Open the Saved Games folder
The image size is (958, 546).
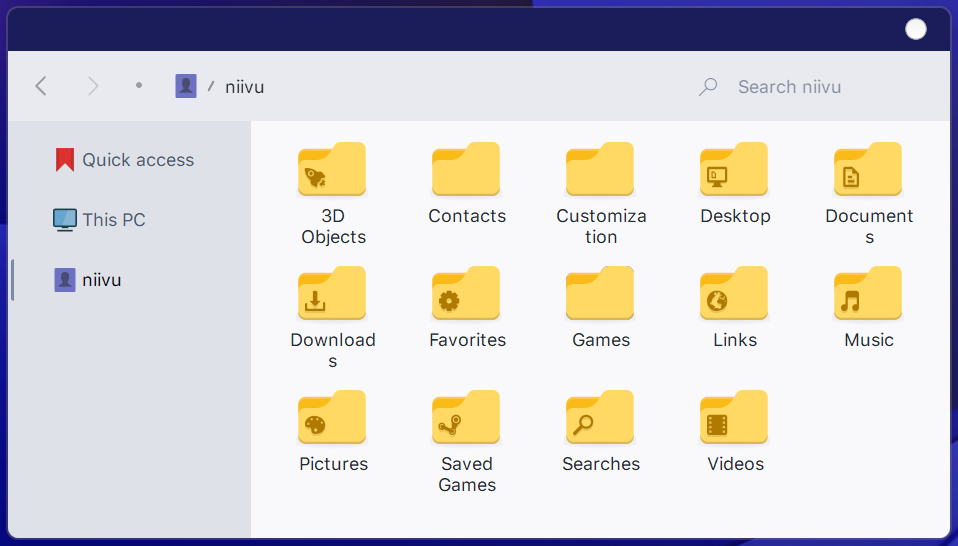466,418
